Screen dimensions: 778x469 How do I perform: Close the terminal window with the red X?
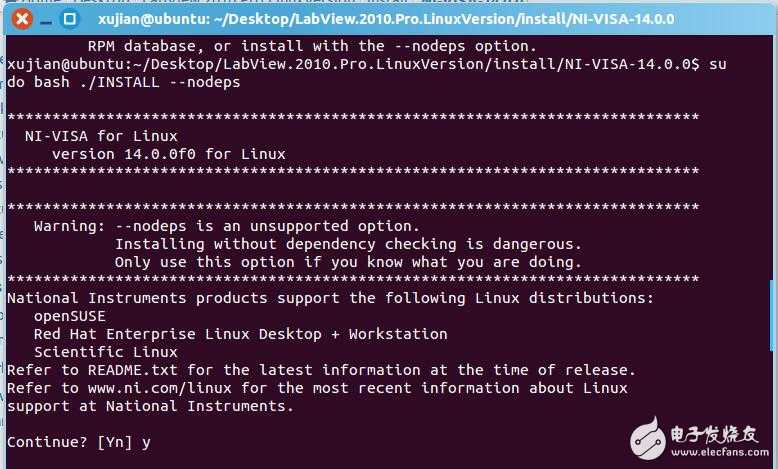22,19
